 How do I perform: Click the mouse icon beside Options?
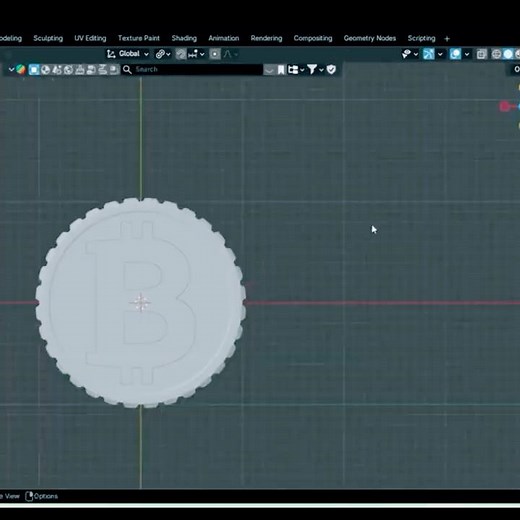pos(29,496)
